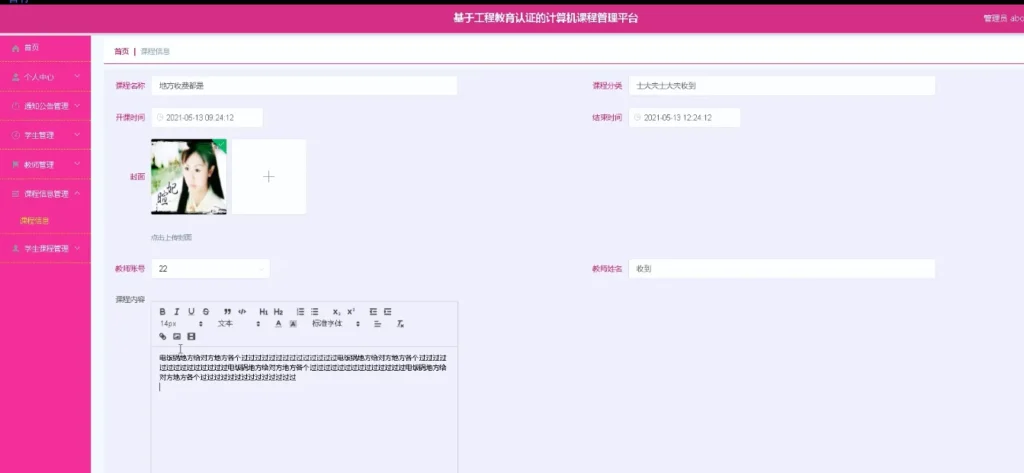This screenshot has width=1024, height=473.
Task: Clear text formatting in the editor
Action: (401, 324)
